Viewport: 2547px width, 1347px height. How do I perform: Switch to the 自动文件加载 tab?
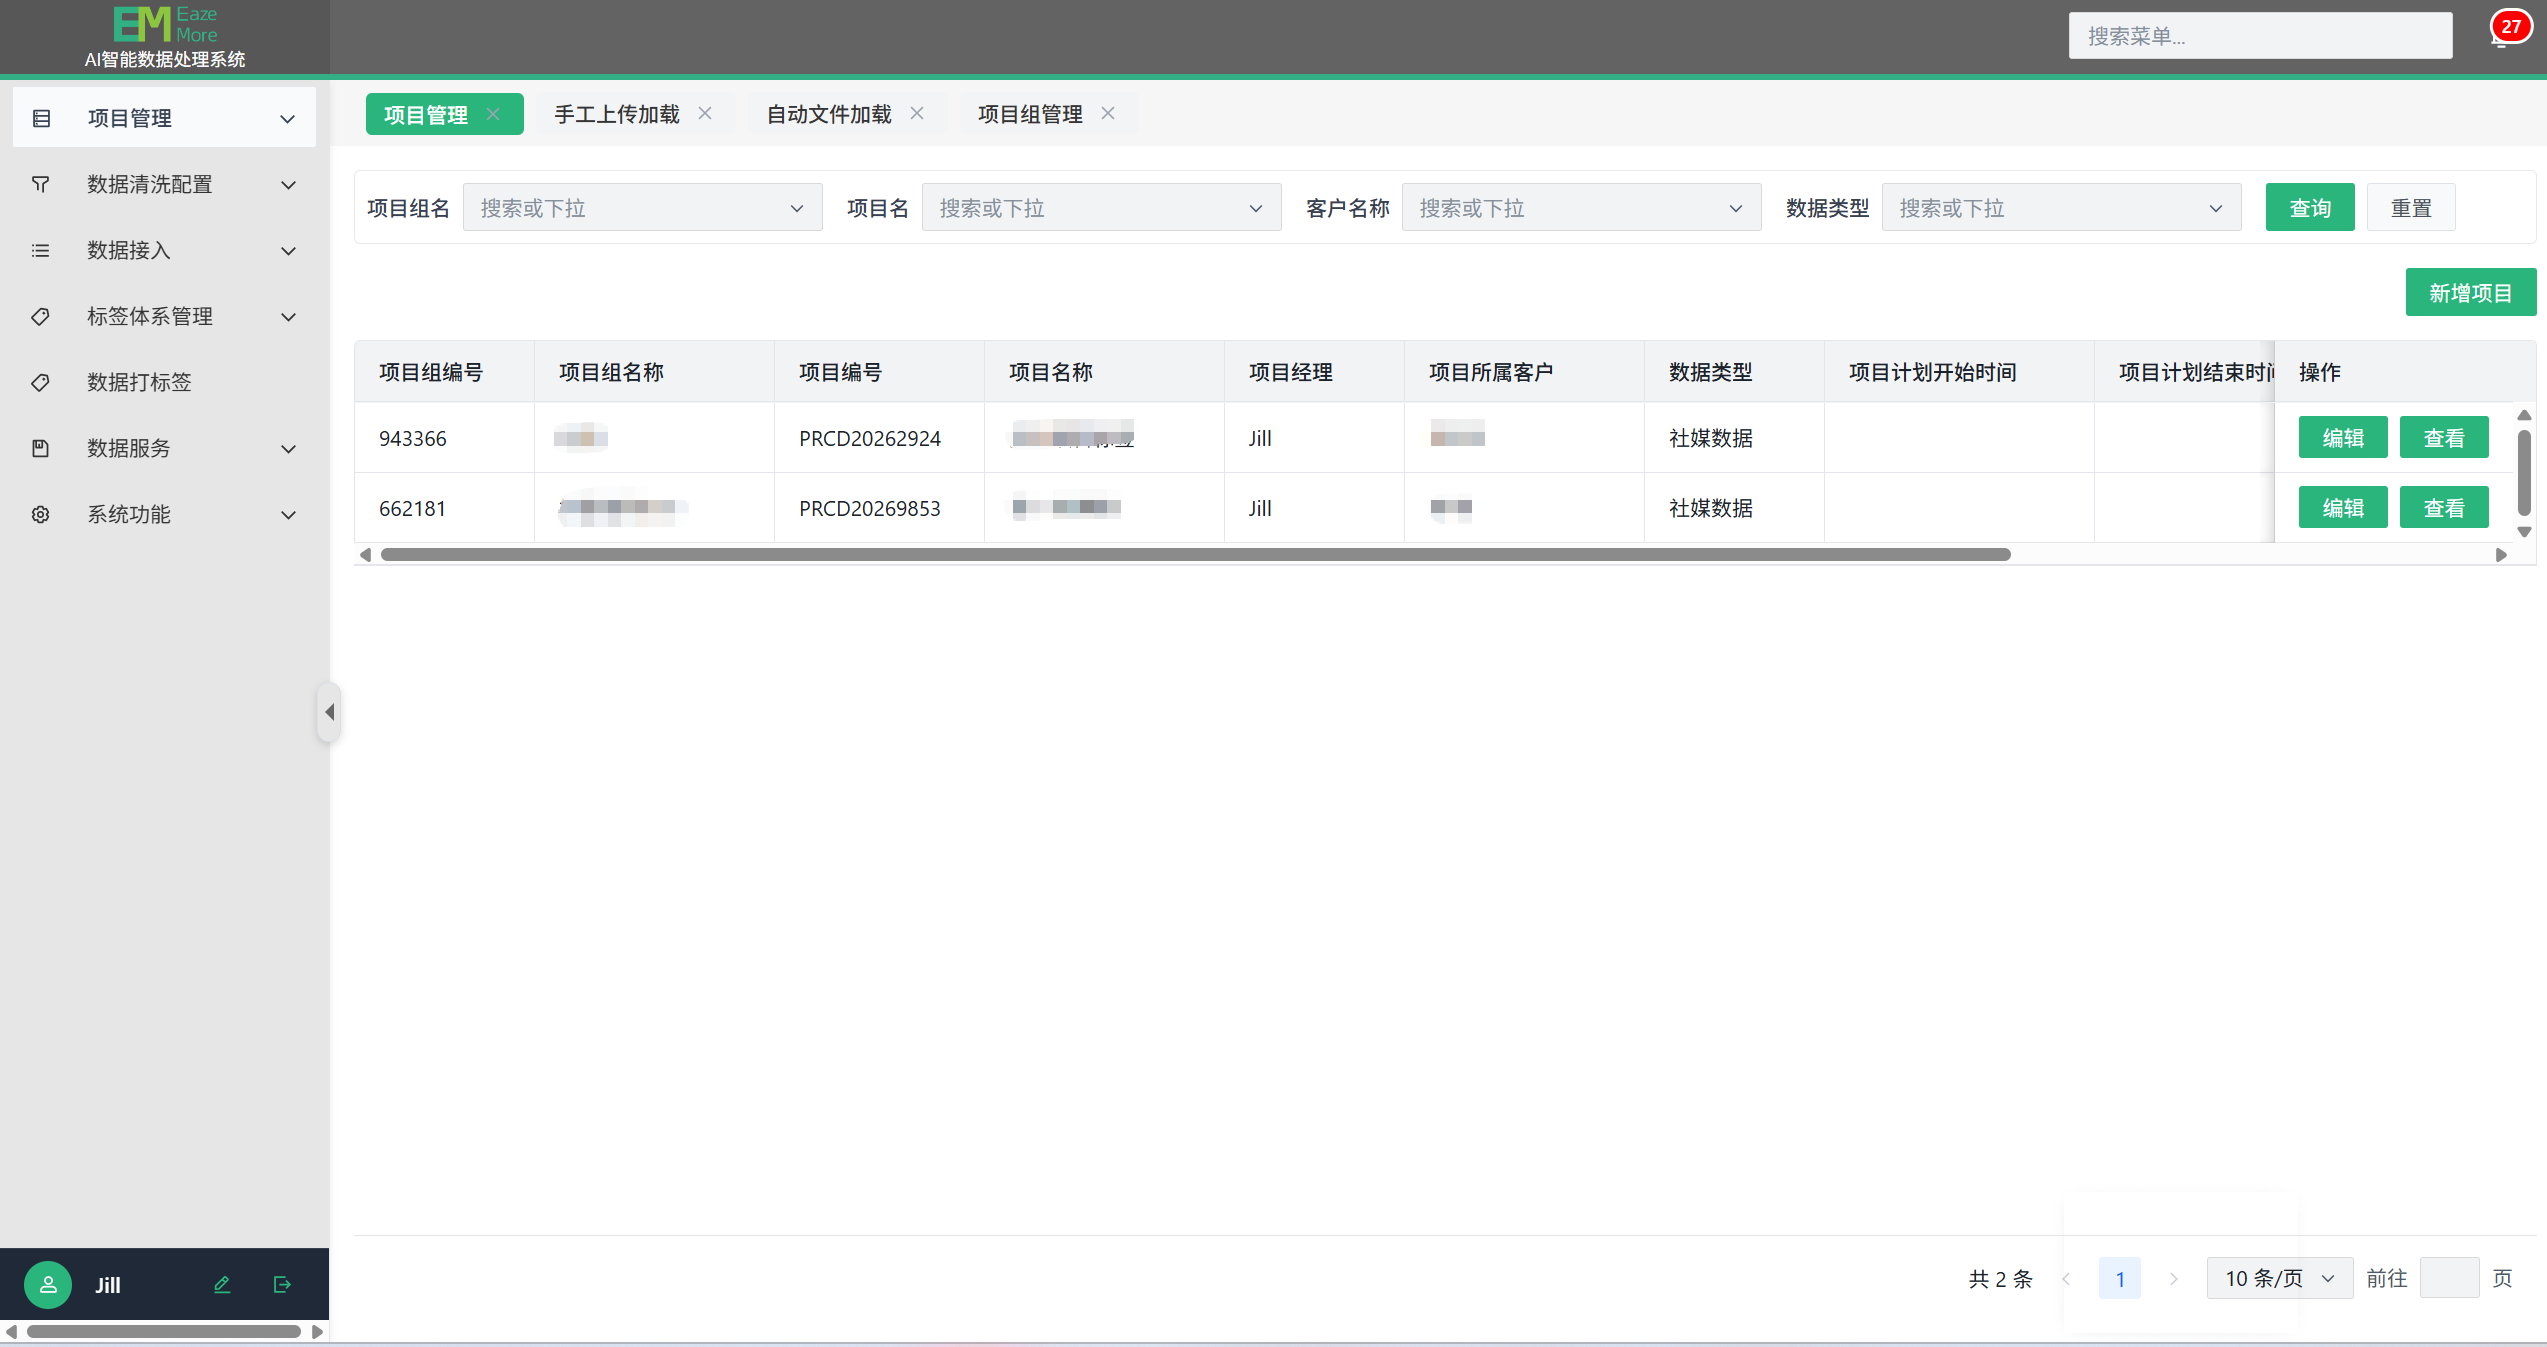point(829,115)
